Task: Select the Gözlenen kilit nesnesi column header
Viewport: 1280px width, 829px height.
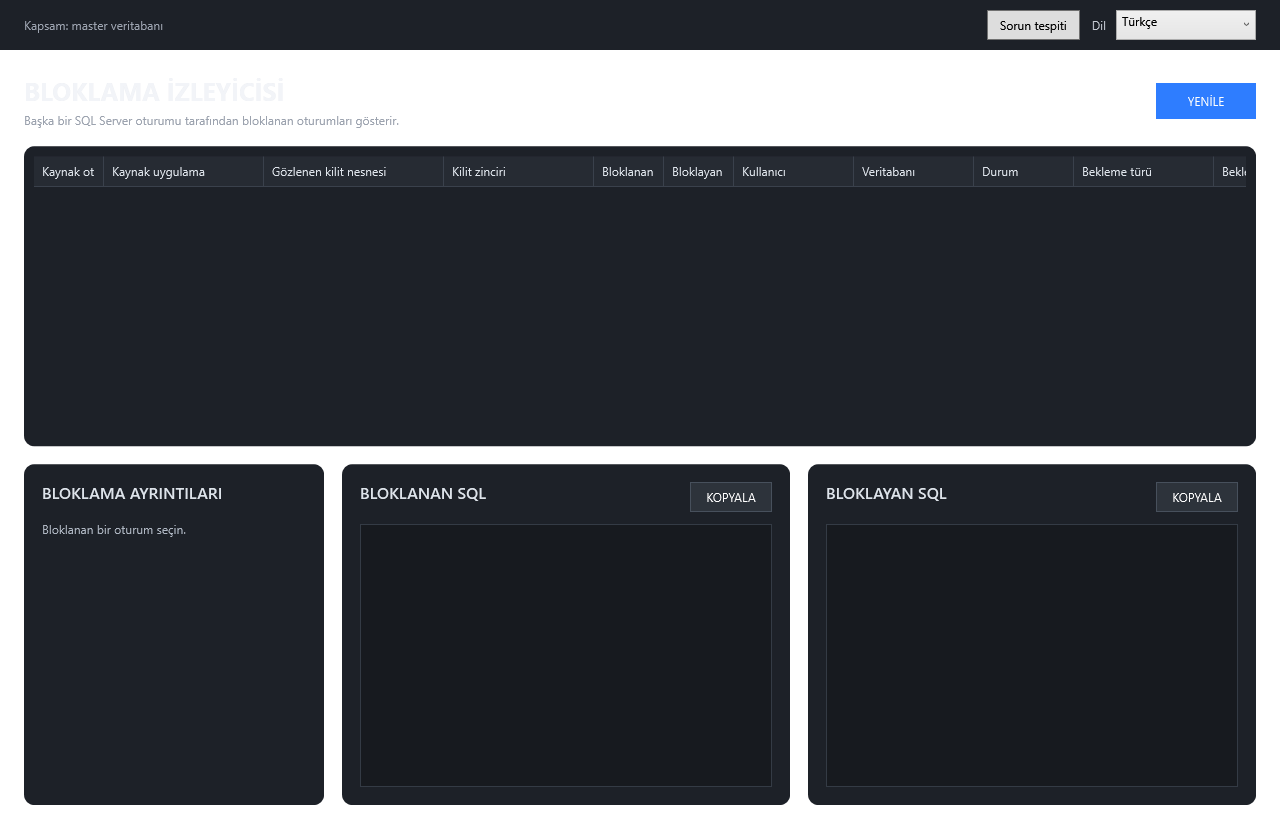Action: tap(353, 172)
